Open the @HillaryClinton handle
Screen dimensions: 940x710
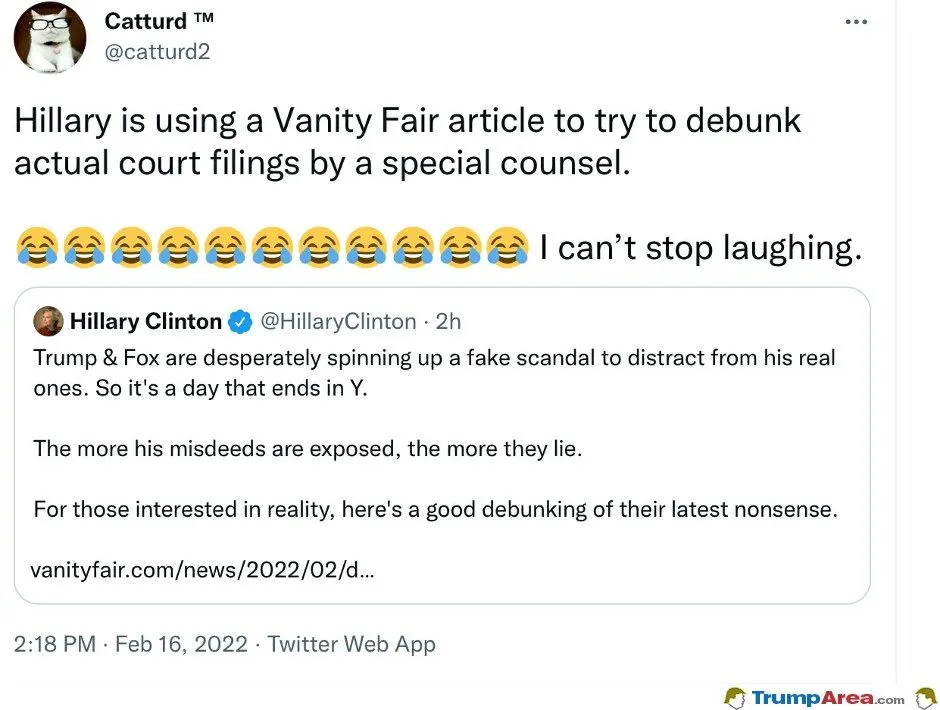[338, 321]
